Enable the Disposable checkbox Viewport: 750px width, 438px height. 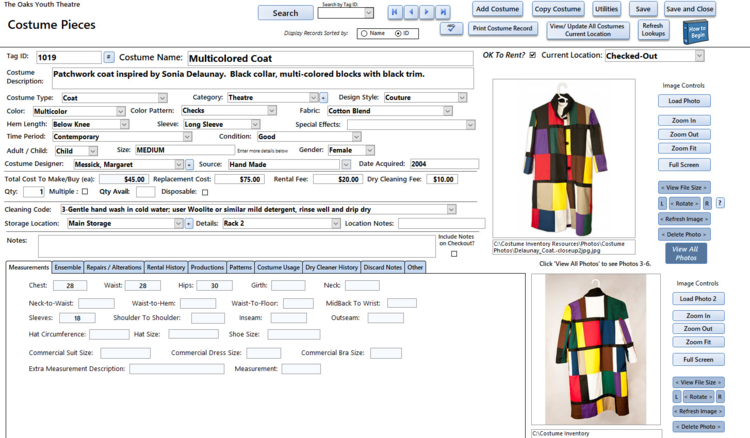coord(205,192)
